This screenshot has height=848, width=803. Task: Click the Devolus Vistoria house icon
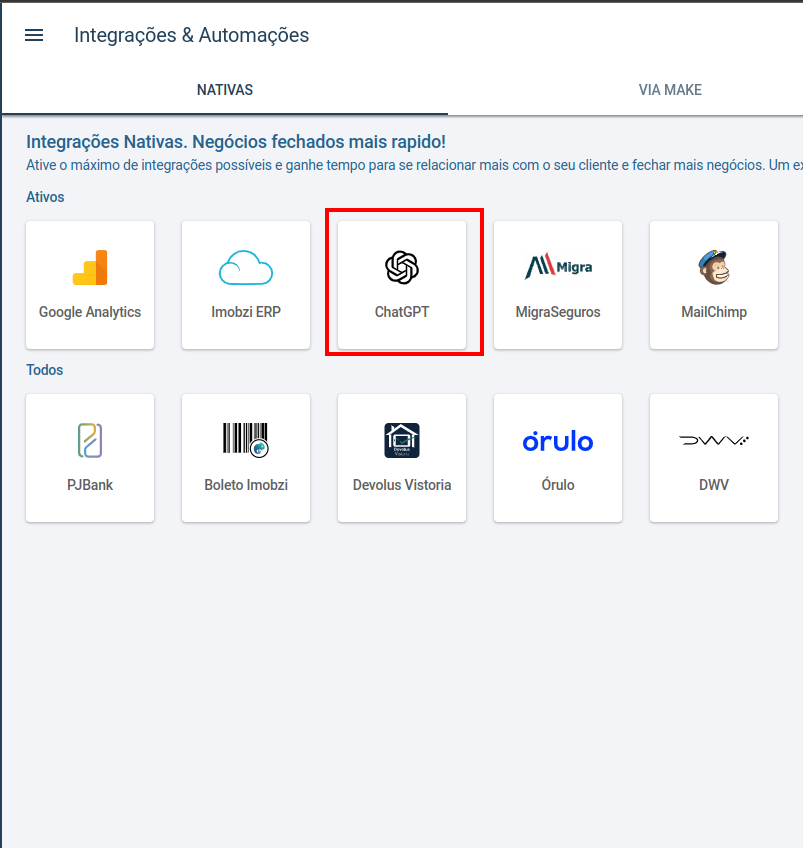pyautogui.click(x=402, y=440)
